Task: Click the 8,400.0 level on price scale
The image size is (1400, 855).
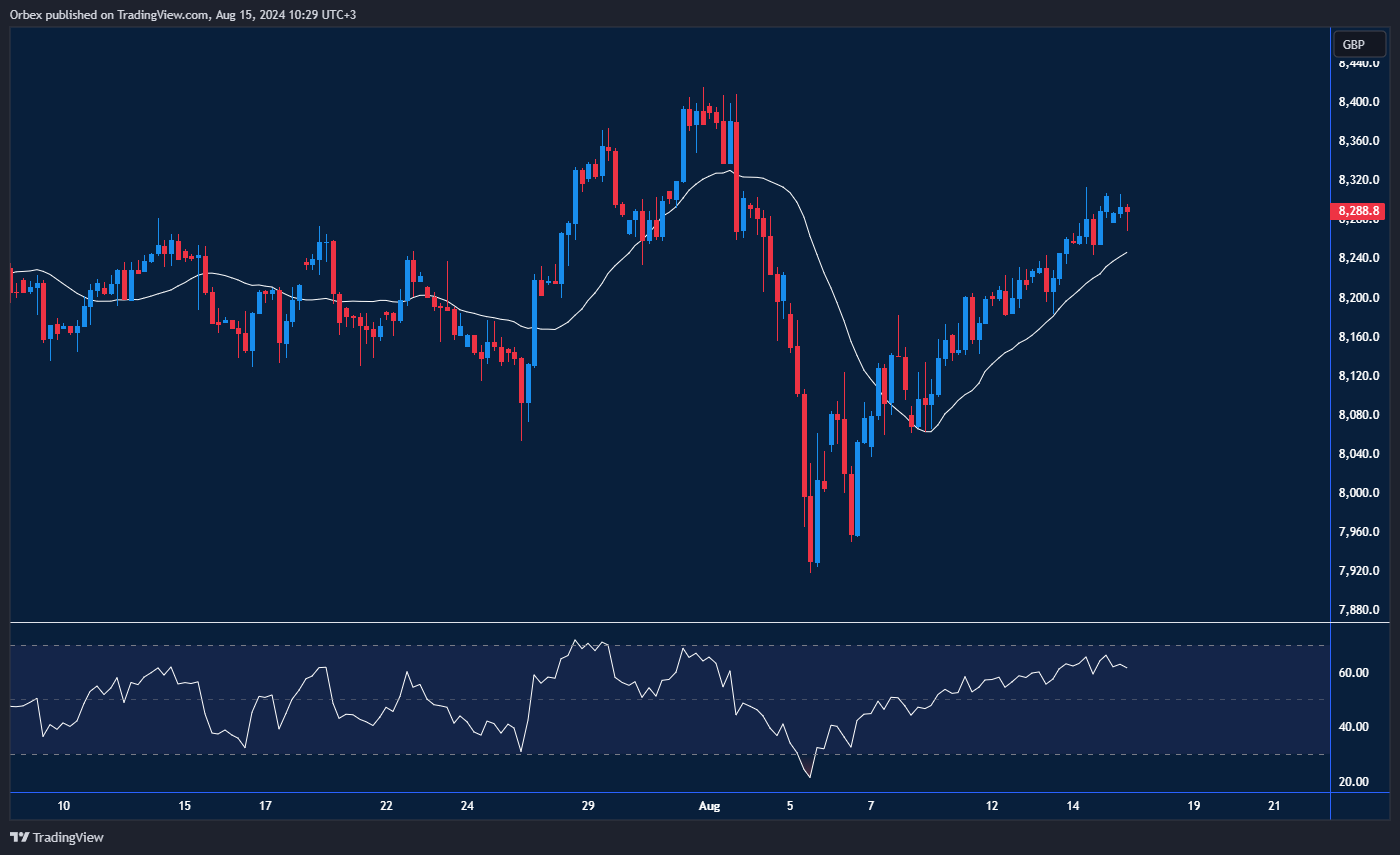Action: pyautogui.click(x=1359, y=102)
